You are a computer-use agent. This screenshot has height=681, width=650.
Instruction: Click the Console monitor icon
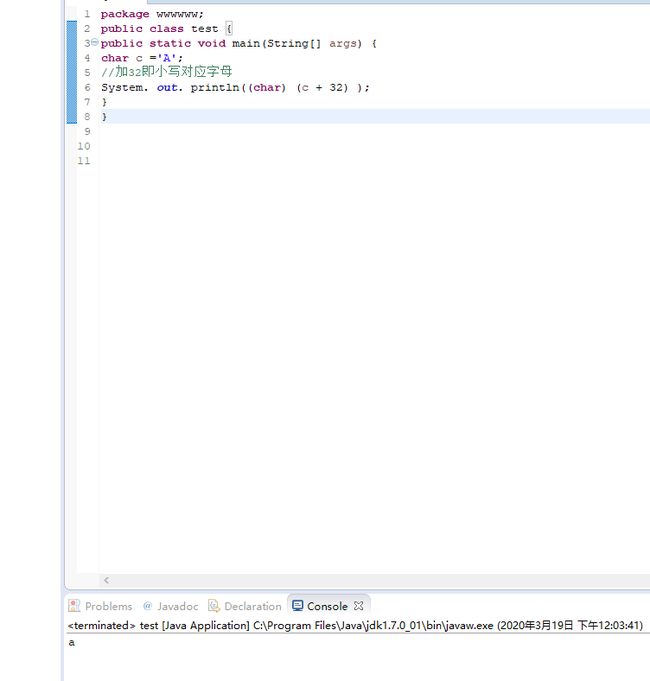click(297, 605)
